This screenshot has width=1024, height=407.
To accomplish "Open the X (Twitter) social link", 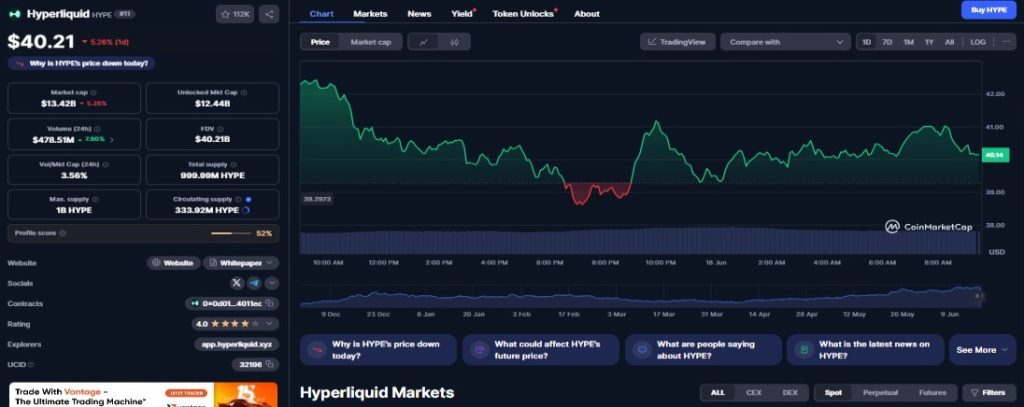I will point(236,283).
